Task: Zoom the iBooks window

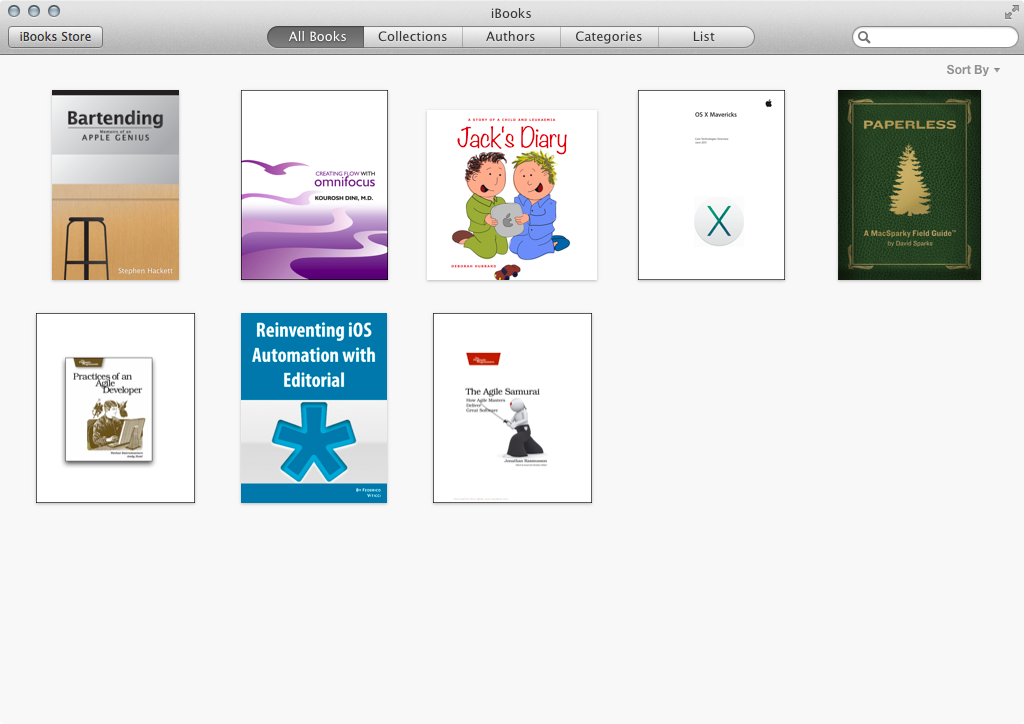Action: 54,11
